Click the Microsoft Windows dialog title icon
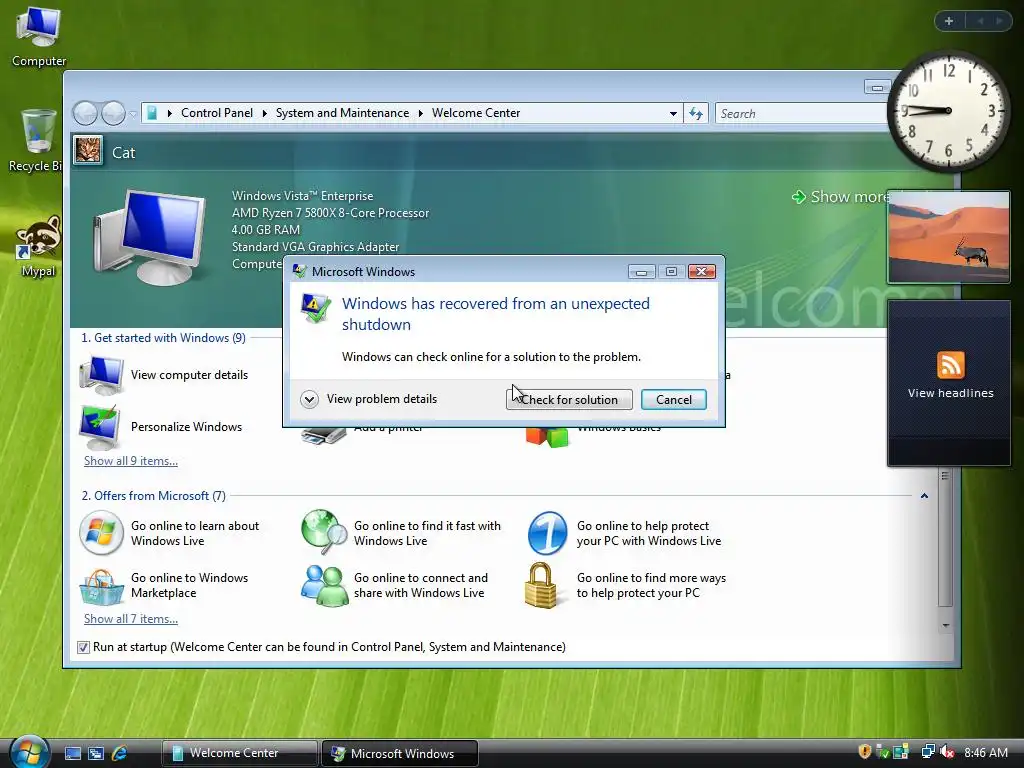The height and width of the screenshot is (768, 1024). (300, 271)
